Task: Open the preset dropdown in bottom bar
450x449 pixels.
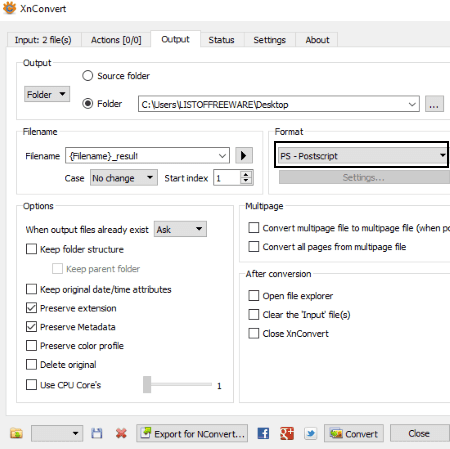Action: tap(57, 433)
